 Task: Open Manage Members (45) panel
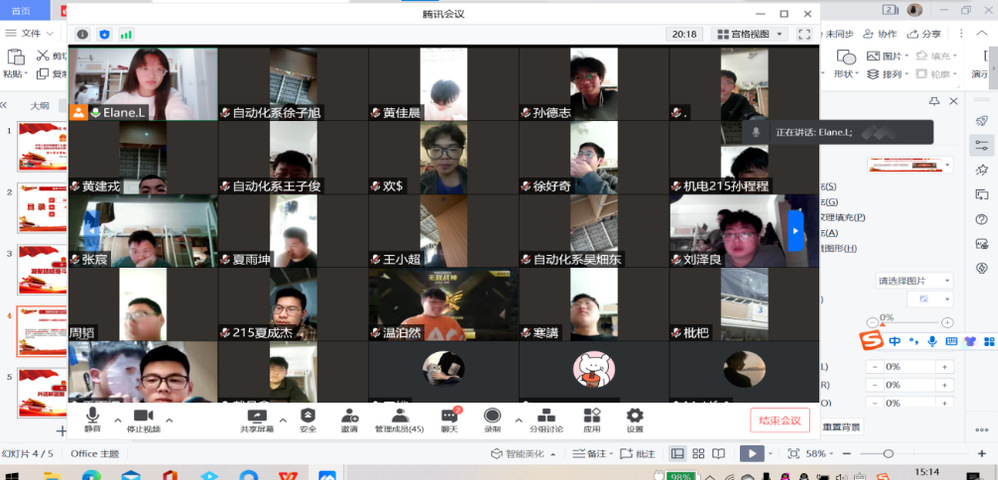click(399, 418)
